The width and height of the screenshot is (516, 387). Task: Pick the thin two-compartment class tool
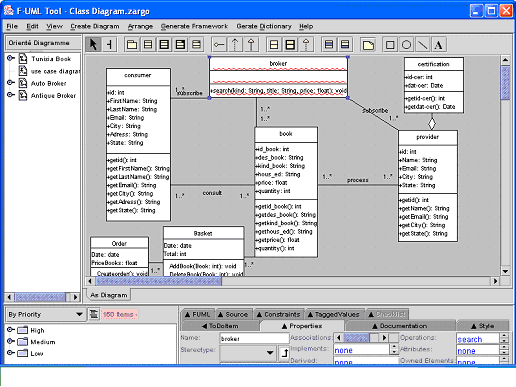tap(274, 44)
